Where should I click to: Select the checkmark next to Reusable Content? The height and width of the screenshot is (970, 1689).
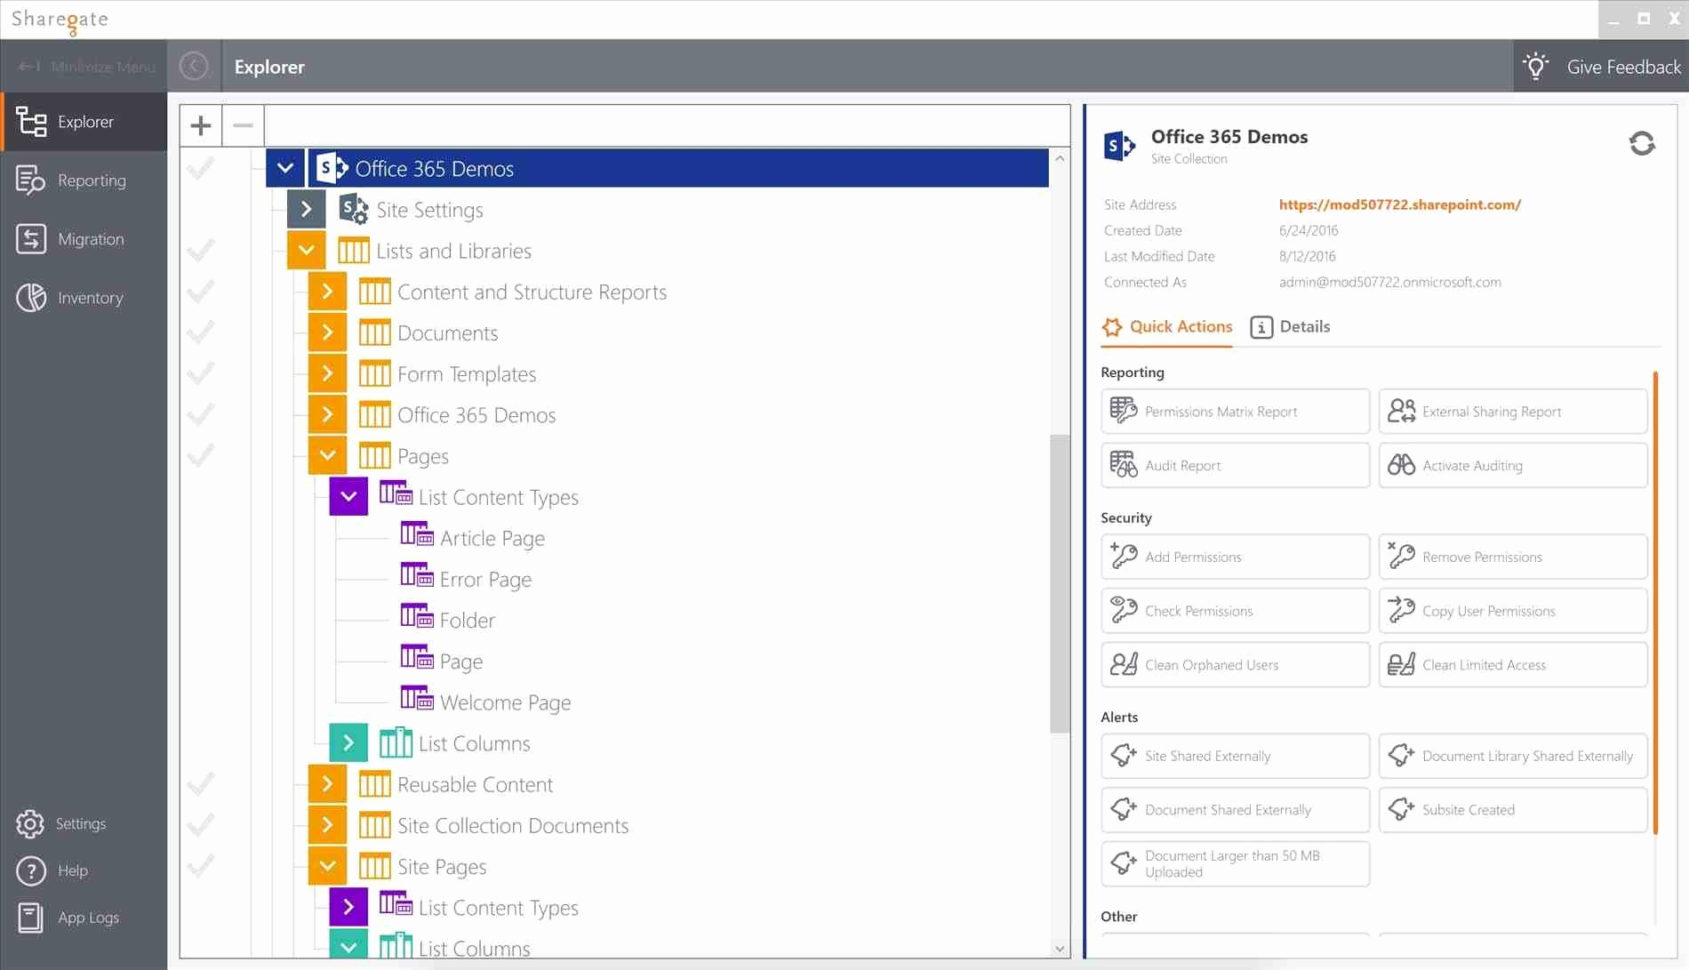pos(201,783)
